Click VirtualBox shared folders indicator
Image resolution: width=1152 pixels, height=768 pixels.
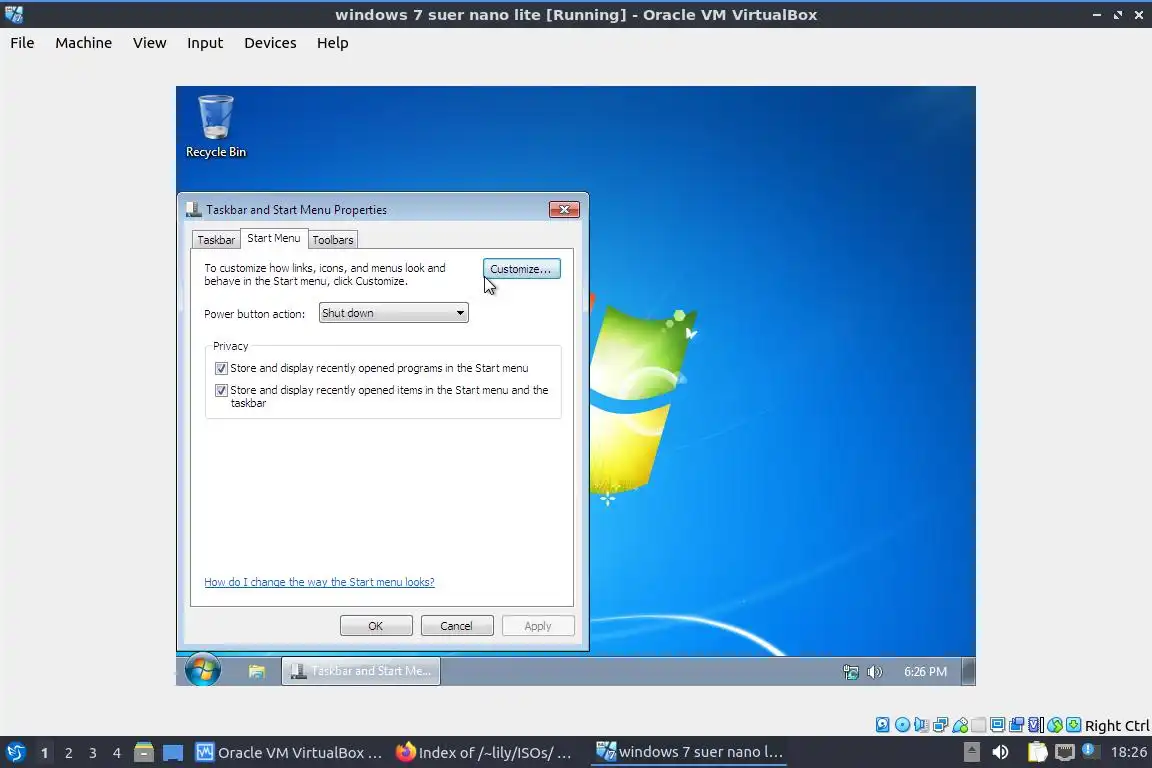(979, 725)
